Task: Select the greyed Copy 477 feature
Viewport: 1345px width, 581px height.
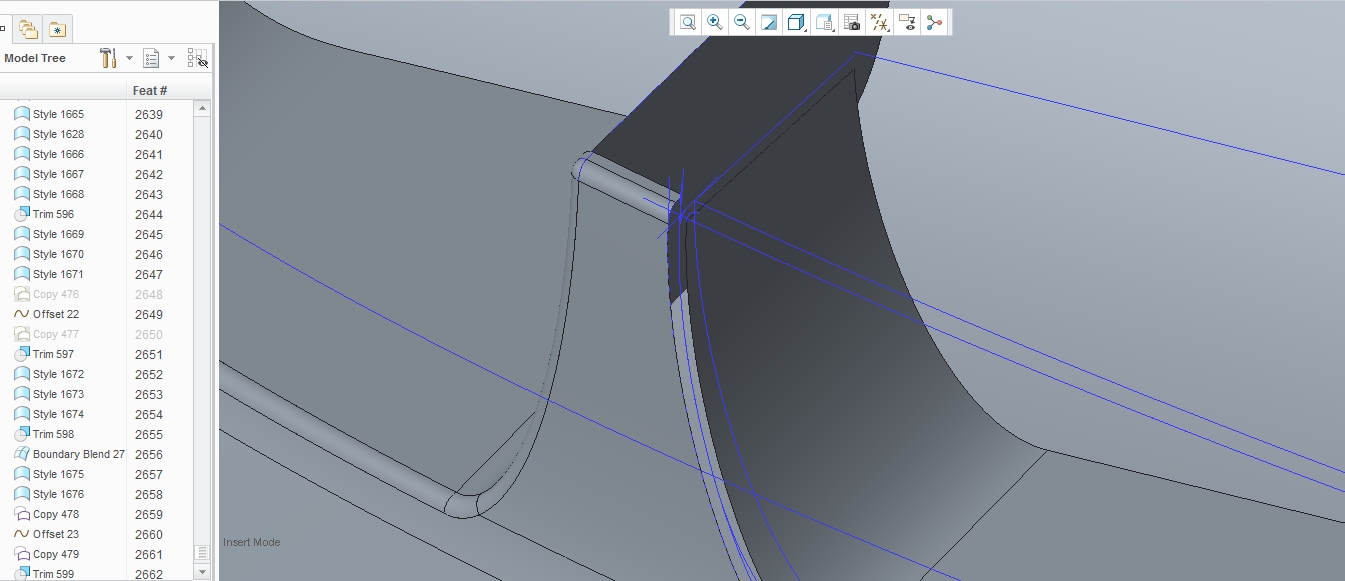Action: (56, 334)
